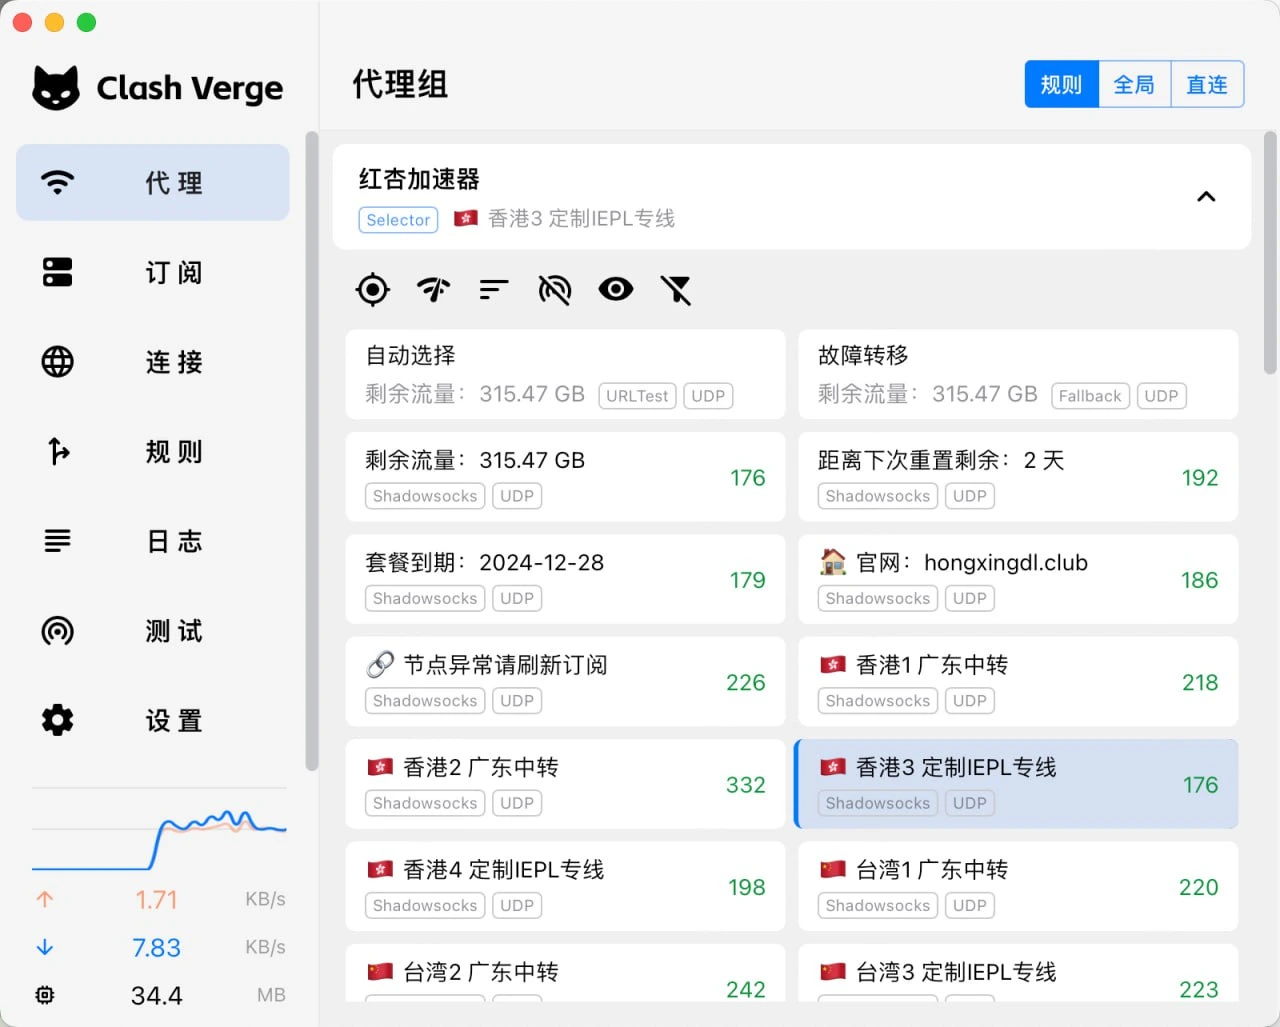Viewport: 1280px width, 1027px height.
Task: Click the delay test URL icon
Action: tap(555, 290)
